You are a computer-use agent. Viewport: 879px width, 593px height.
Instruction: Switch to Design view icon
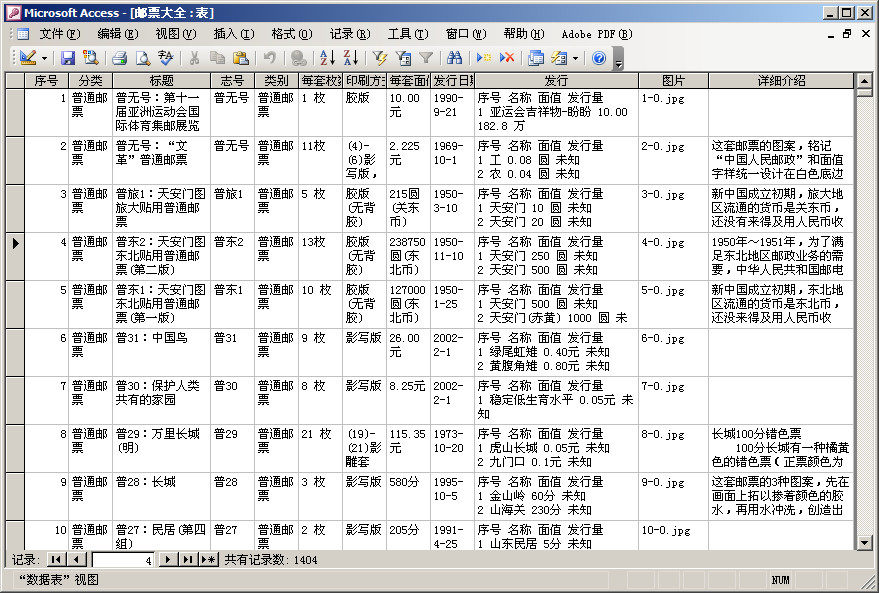(27, 57)
